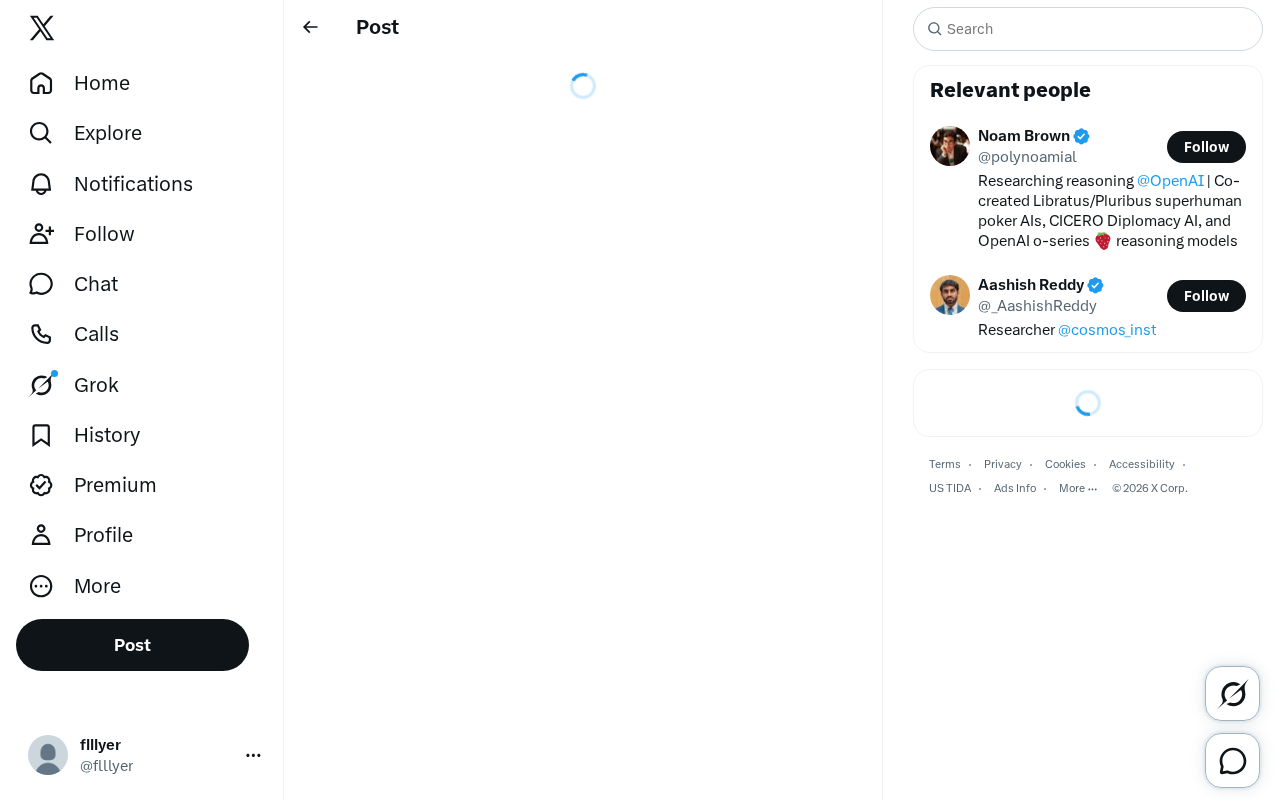Follow Aashish Reddy
The height and width of the screenshot is (800, 1280).
(1206, 296)
